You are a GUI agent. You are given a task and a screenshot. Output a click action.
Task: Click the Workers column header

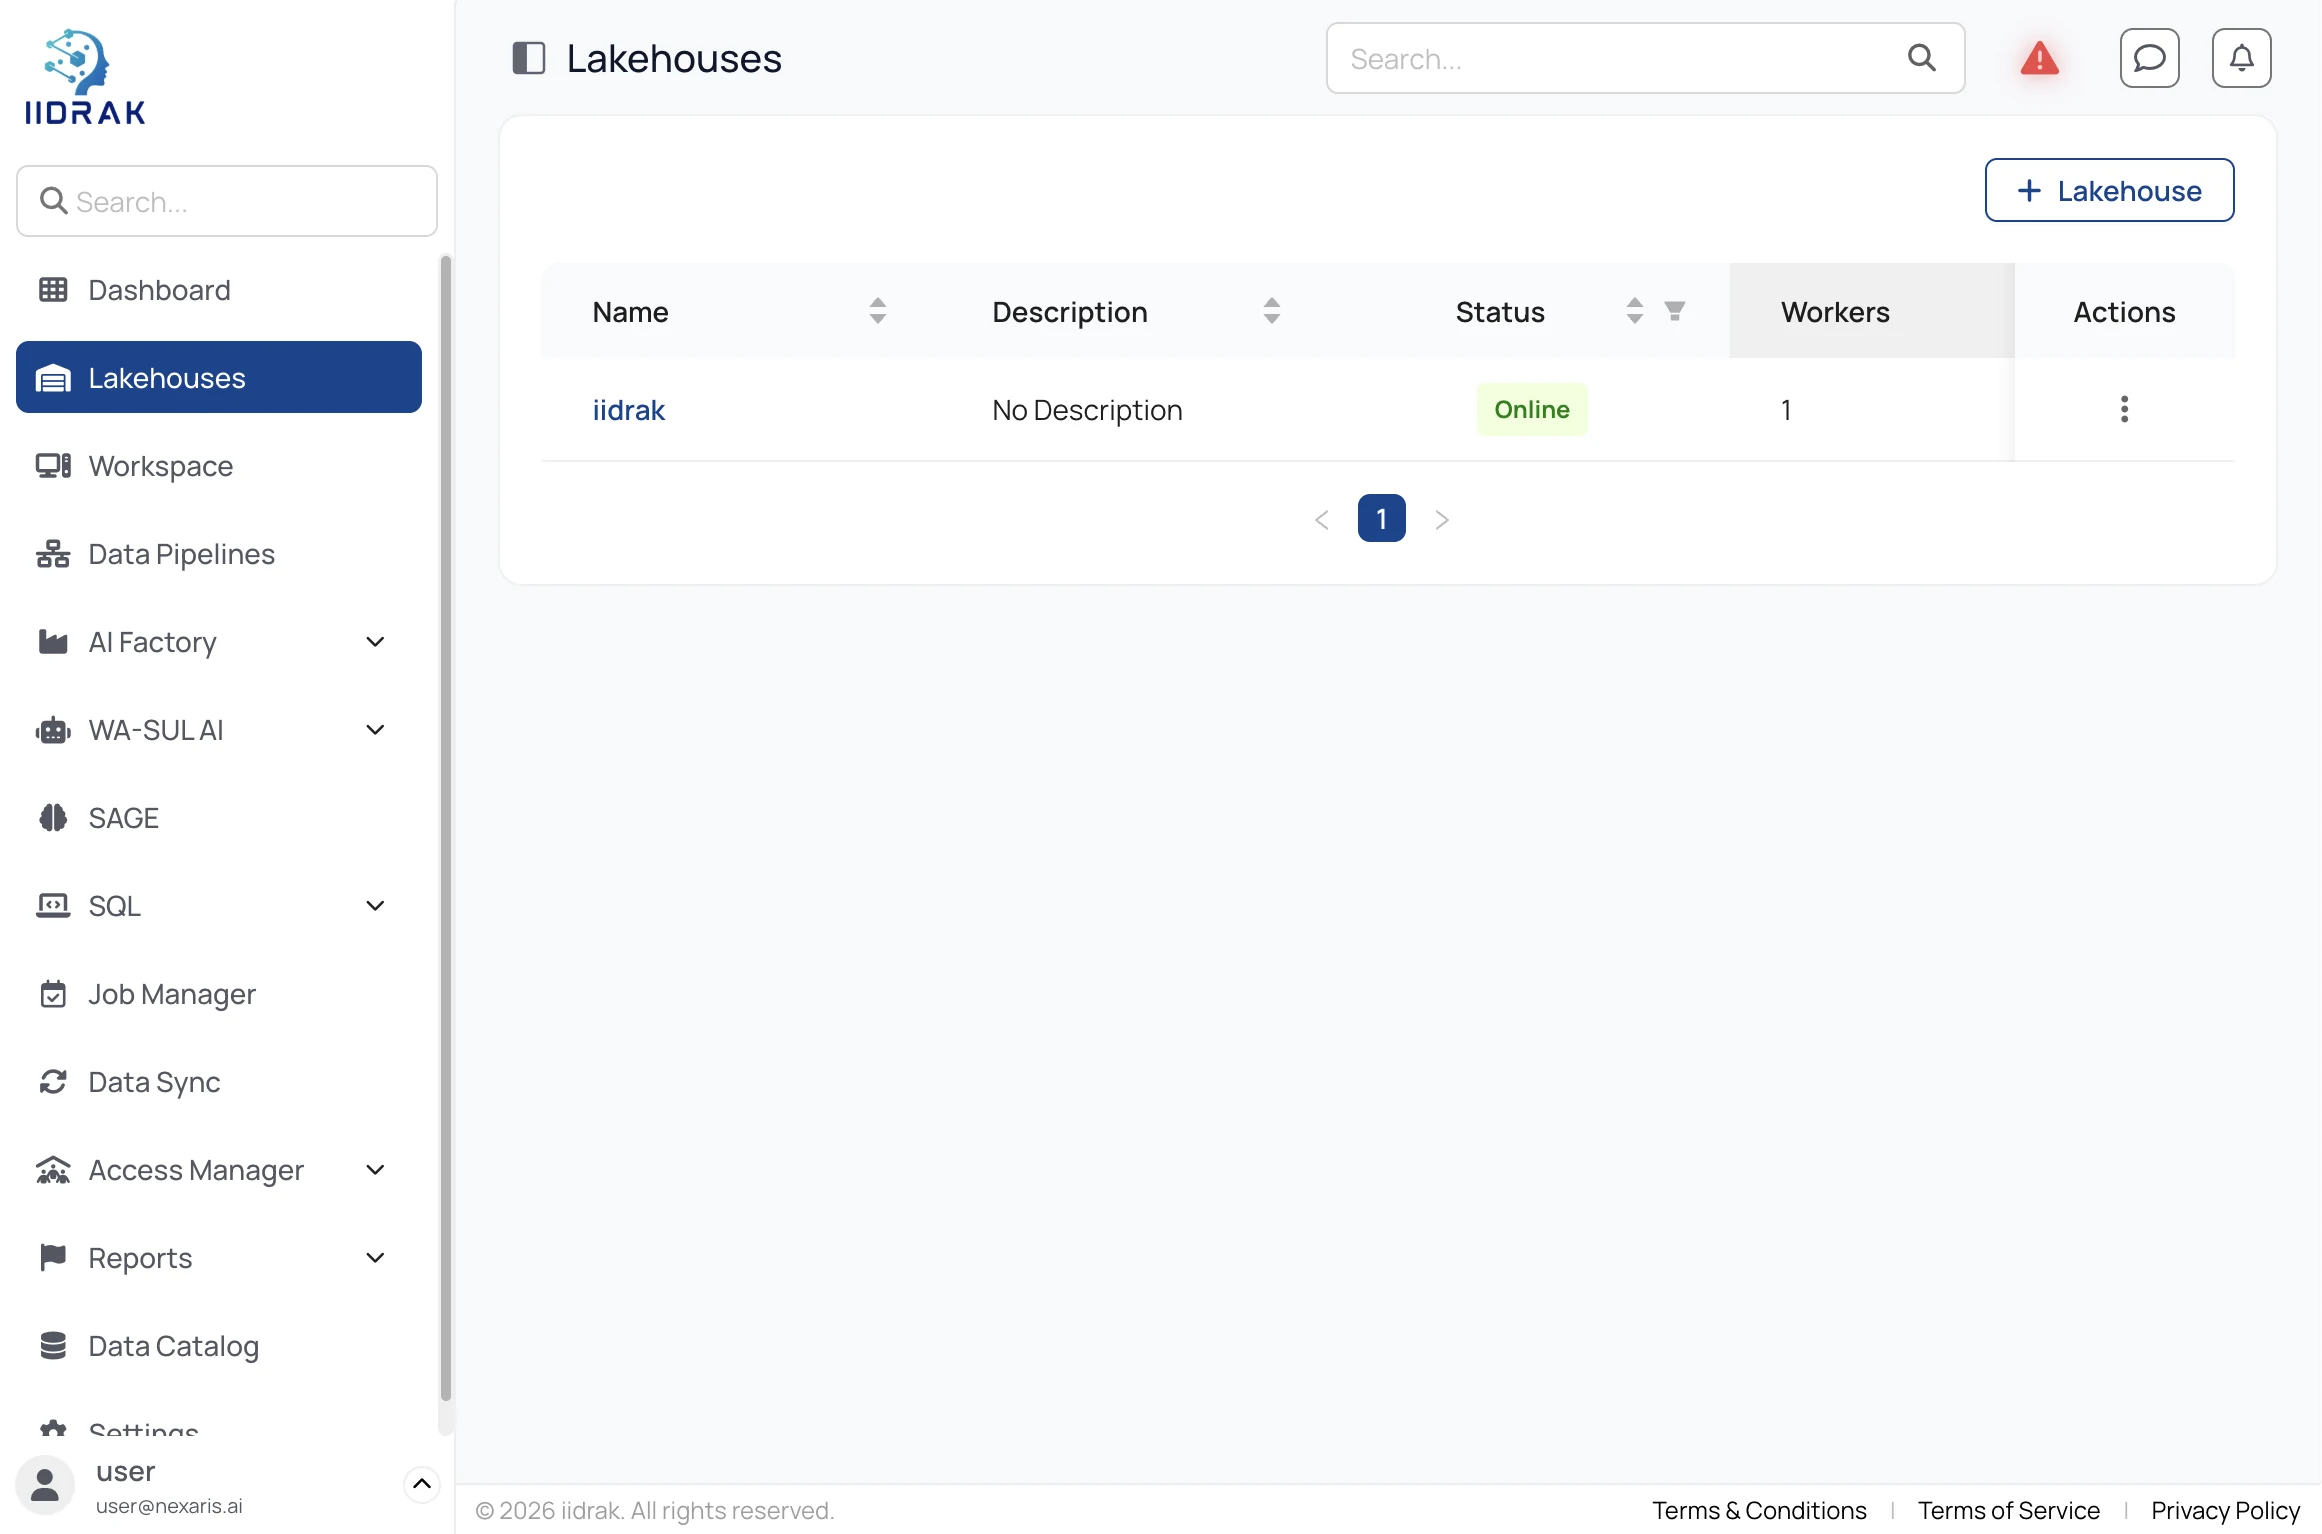(x=1871, y=311)
